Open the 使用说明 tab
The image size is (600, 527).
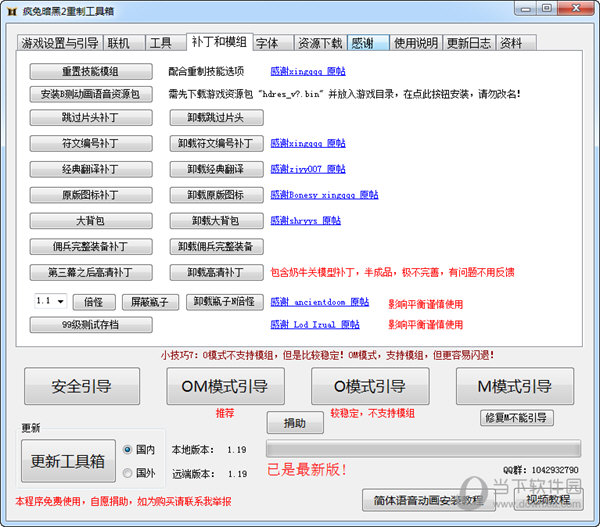(415, 43)
